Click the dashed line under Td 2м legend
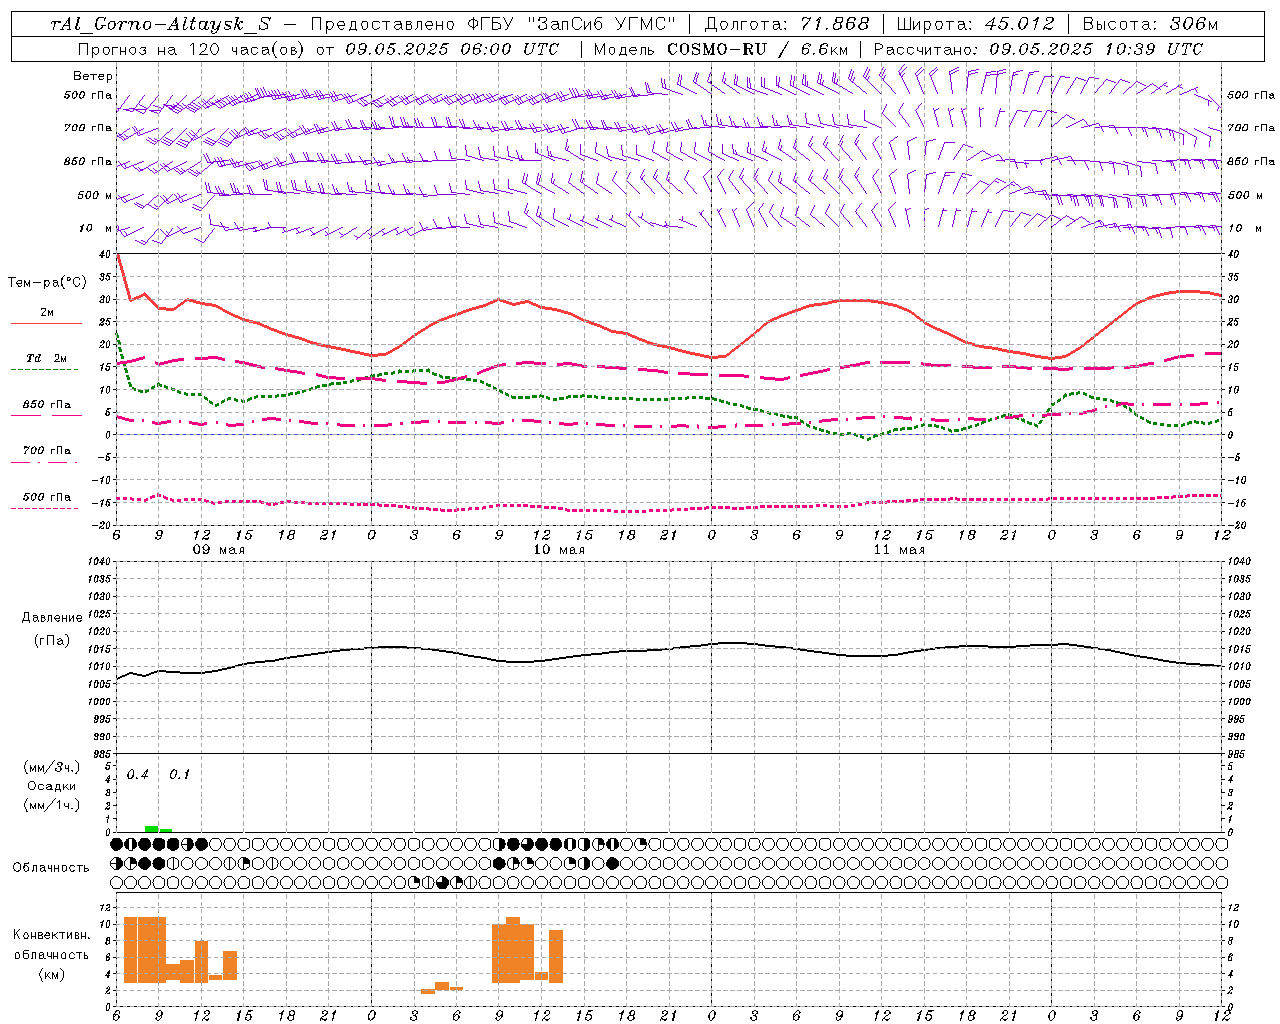The width and height of the screenshot is (1280, 1024). click(44, 370)
